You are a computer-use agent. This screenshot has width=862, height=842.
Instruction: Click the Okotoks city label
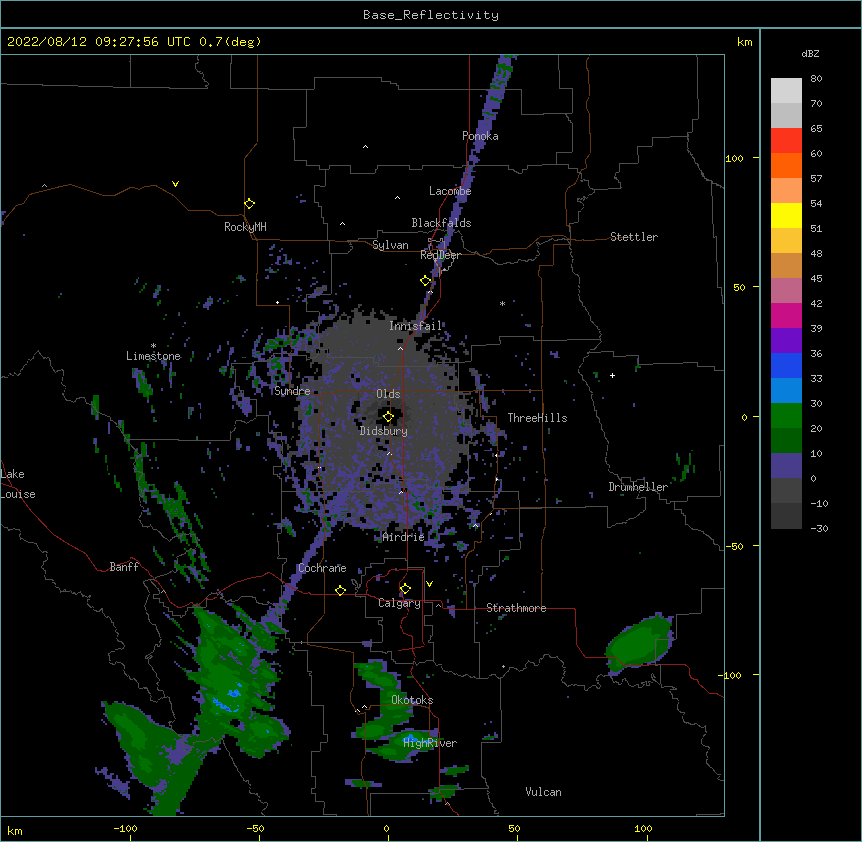pos(412,700)
